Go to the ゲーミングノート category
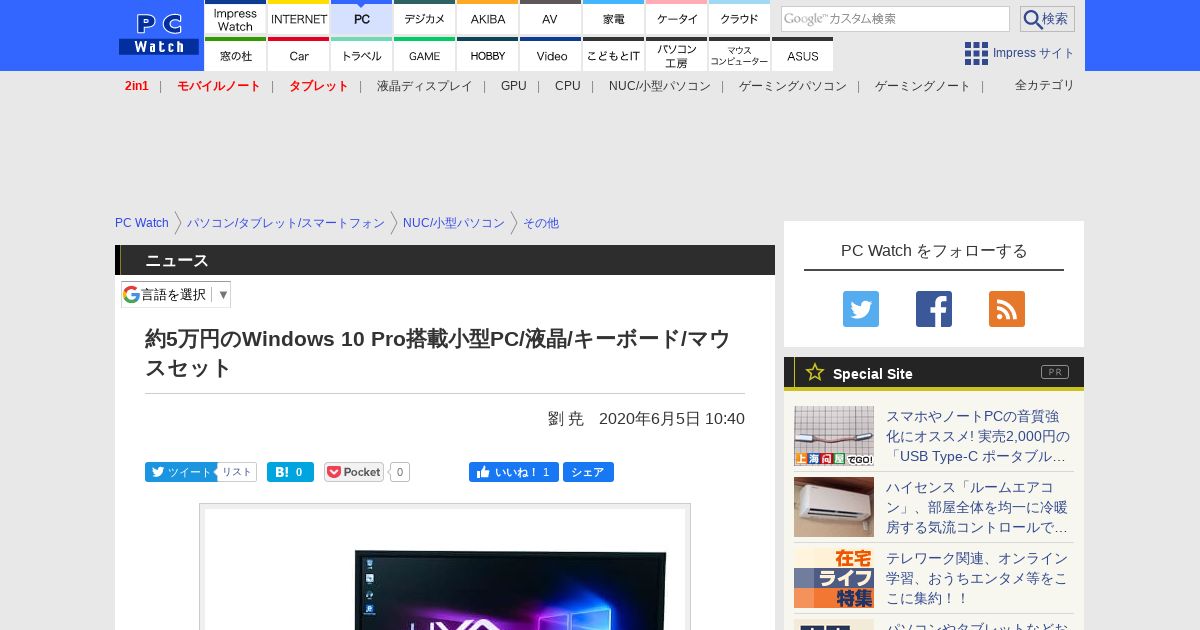 tap(923, 86)
